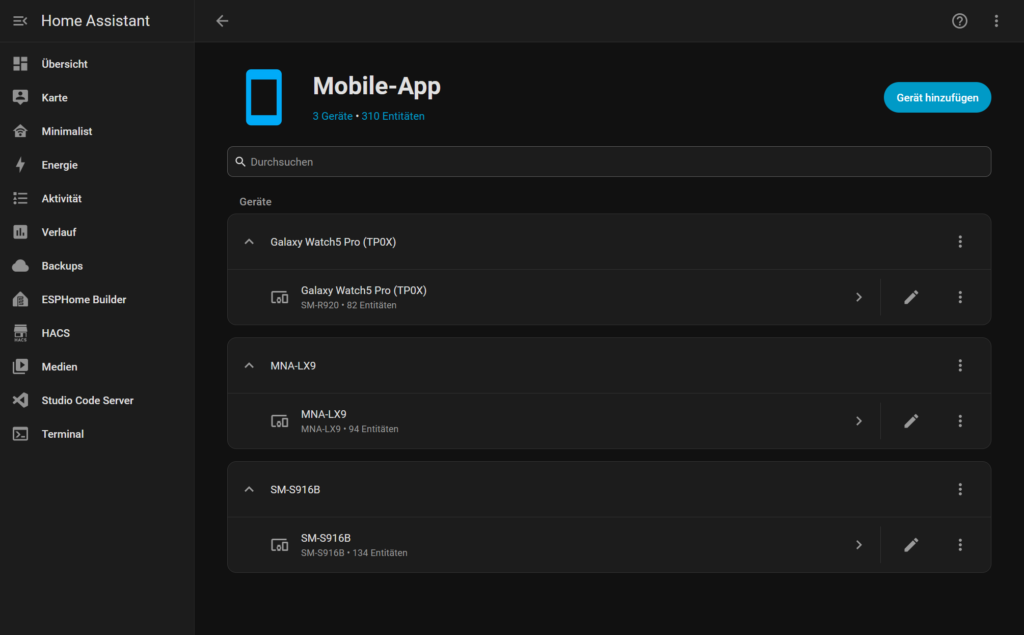1024x635 pixels.
Task: Click the device icon in 94 Entitäten row
Action: click(x=280, y=421)
